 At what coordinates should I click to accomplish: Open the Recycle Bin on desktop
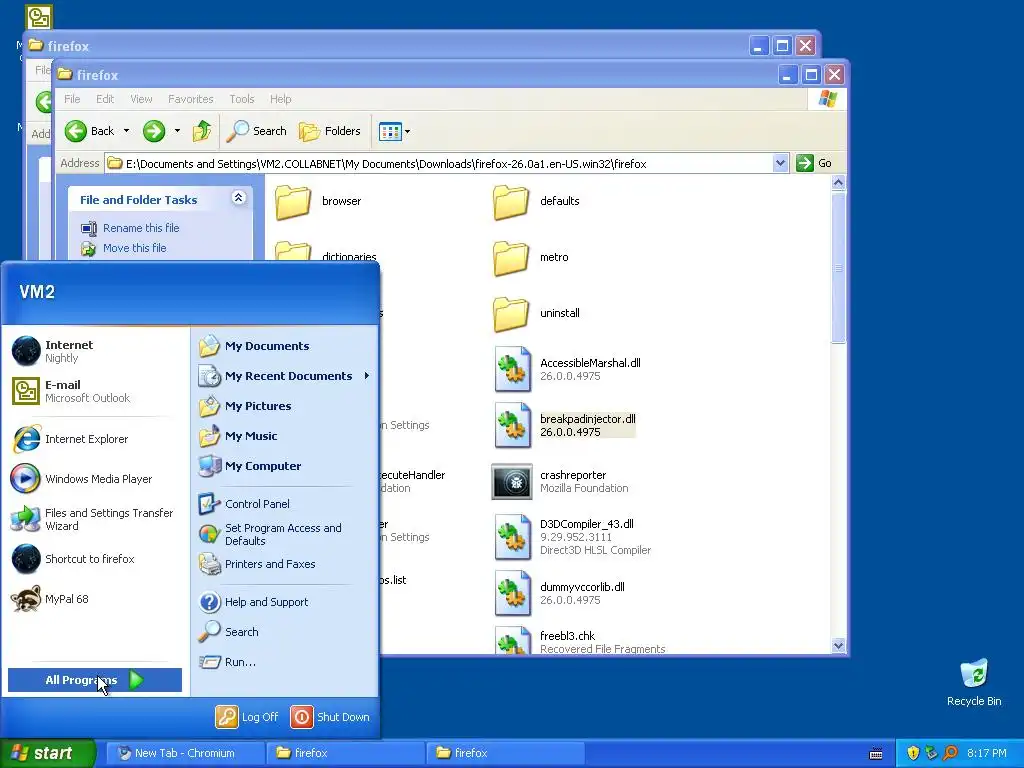974,683
